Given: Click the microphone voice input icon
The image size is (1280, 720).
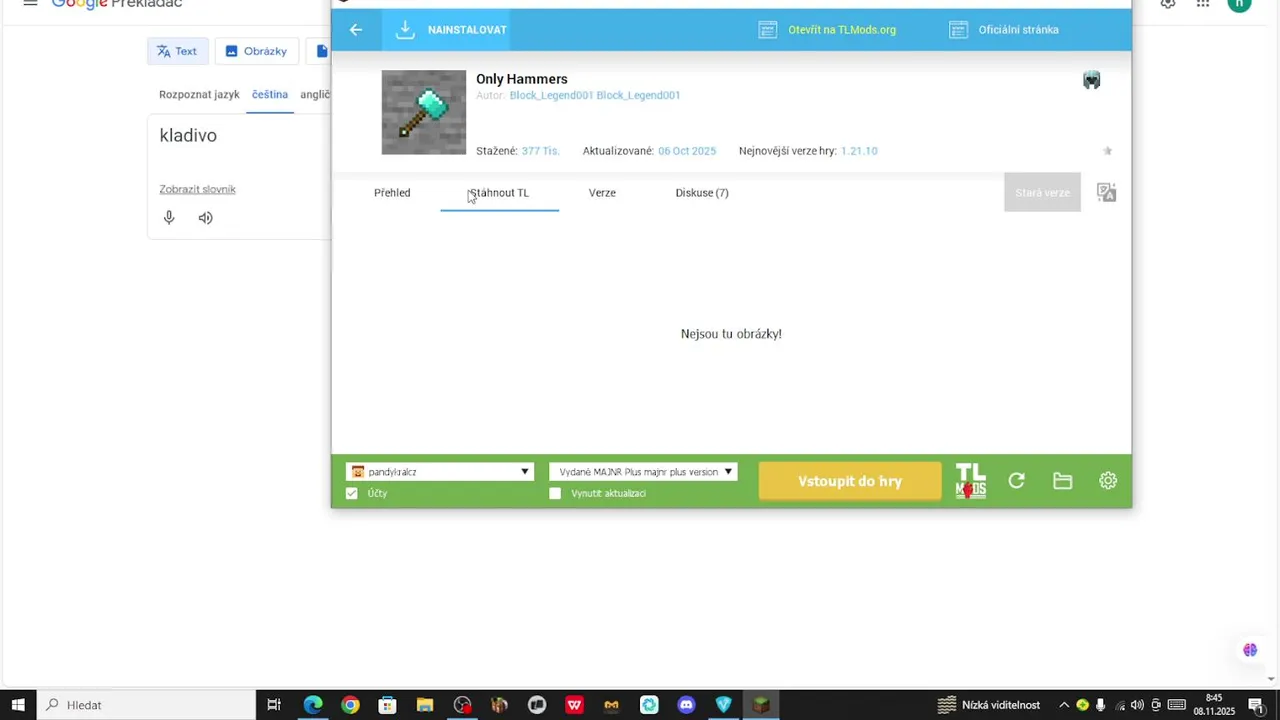Looking at the screenshot, I should pos(169,218).
